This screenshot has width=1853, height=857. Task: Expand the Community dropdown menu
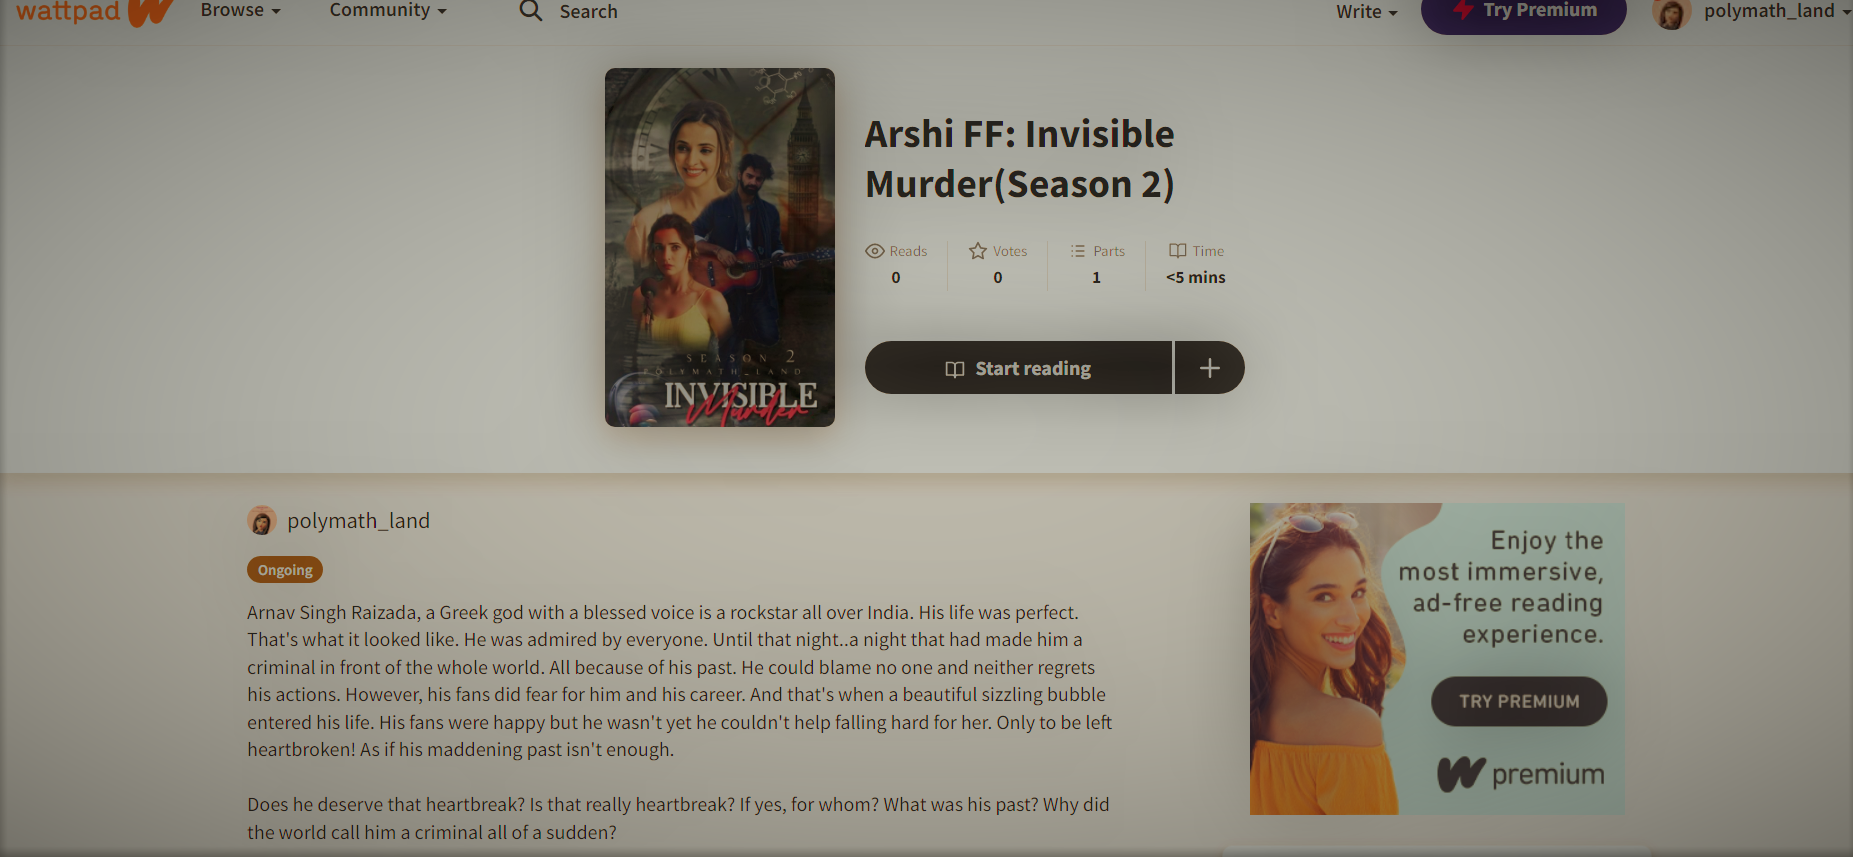(x=388, y=11)
